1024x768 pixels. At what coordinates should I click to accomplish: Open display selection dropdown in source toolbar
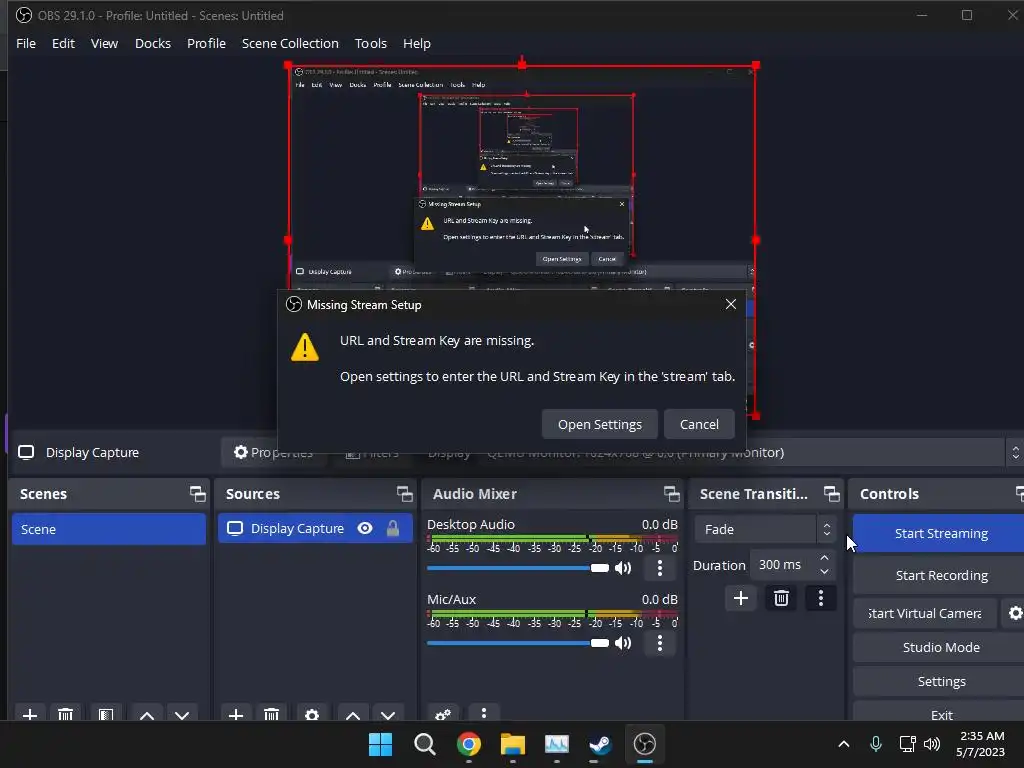click(x=1015, y=452)
